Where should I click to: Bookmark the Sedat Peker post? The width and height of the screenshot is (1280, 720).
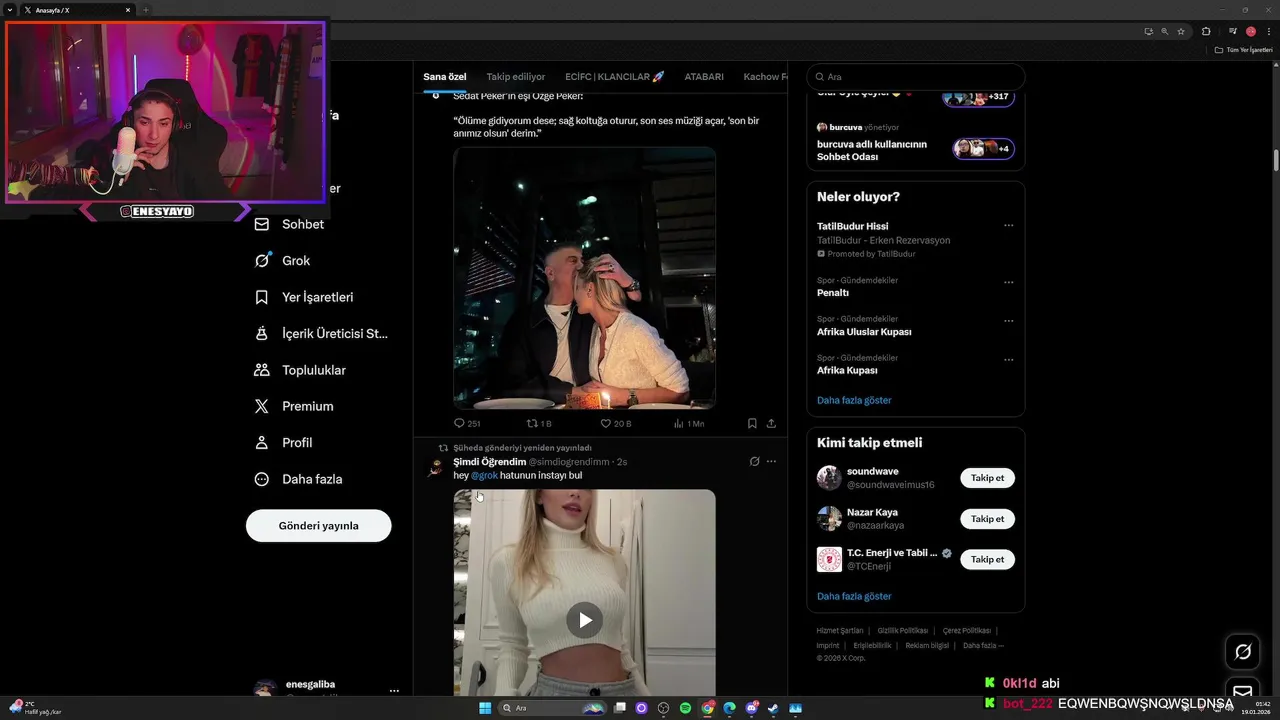click(x=752, y=424)
